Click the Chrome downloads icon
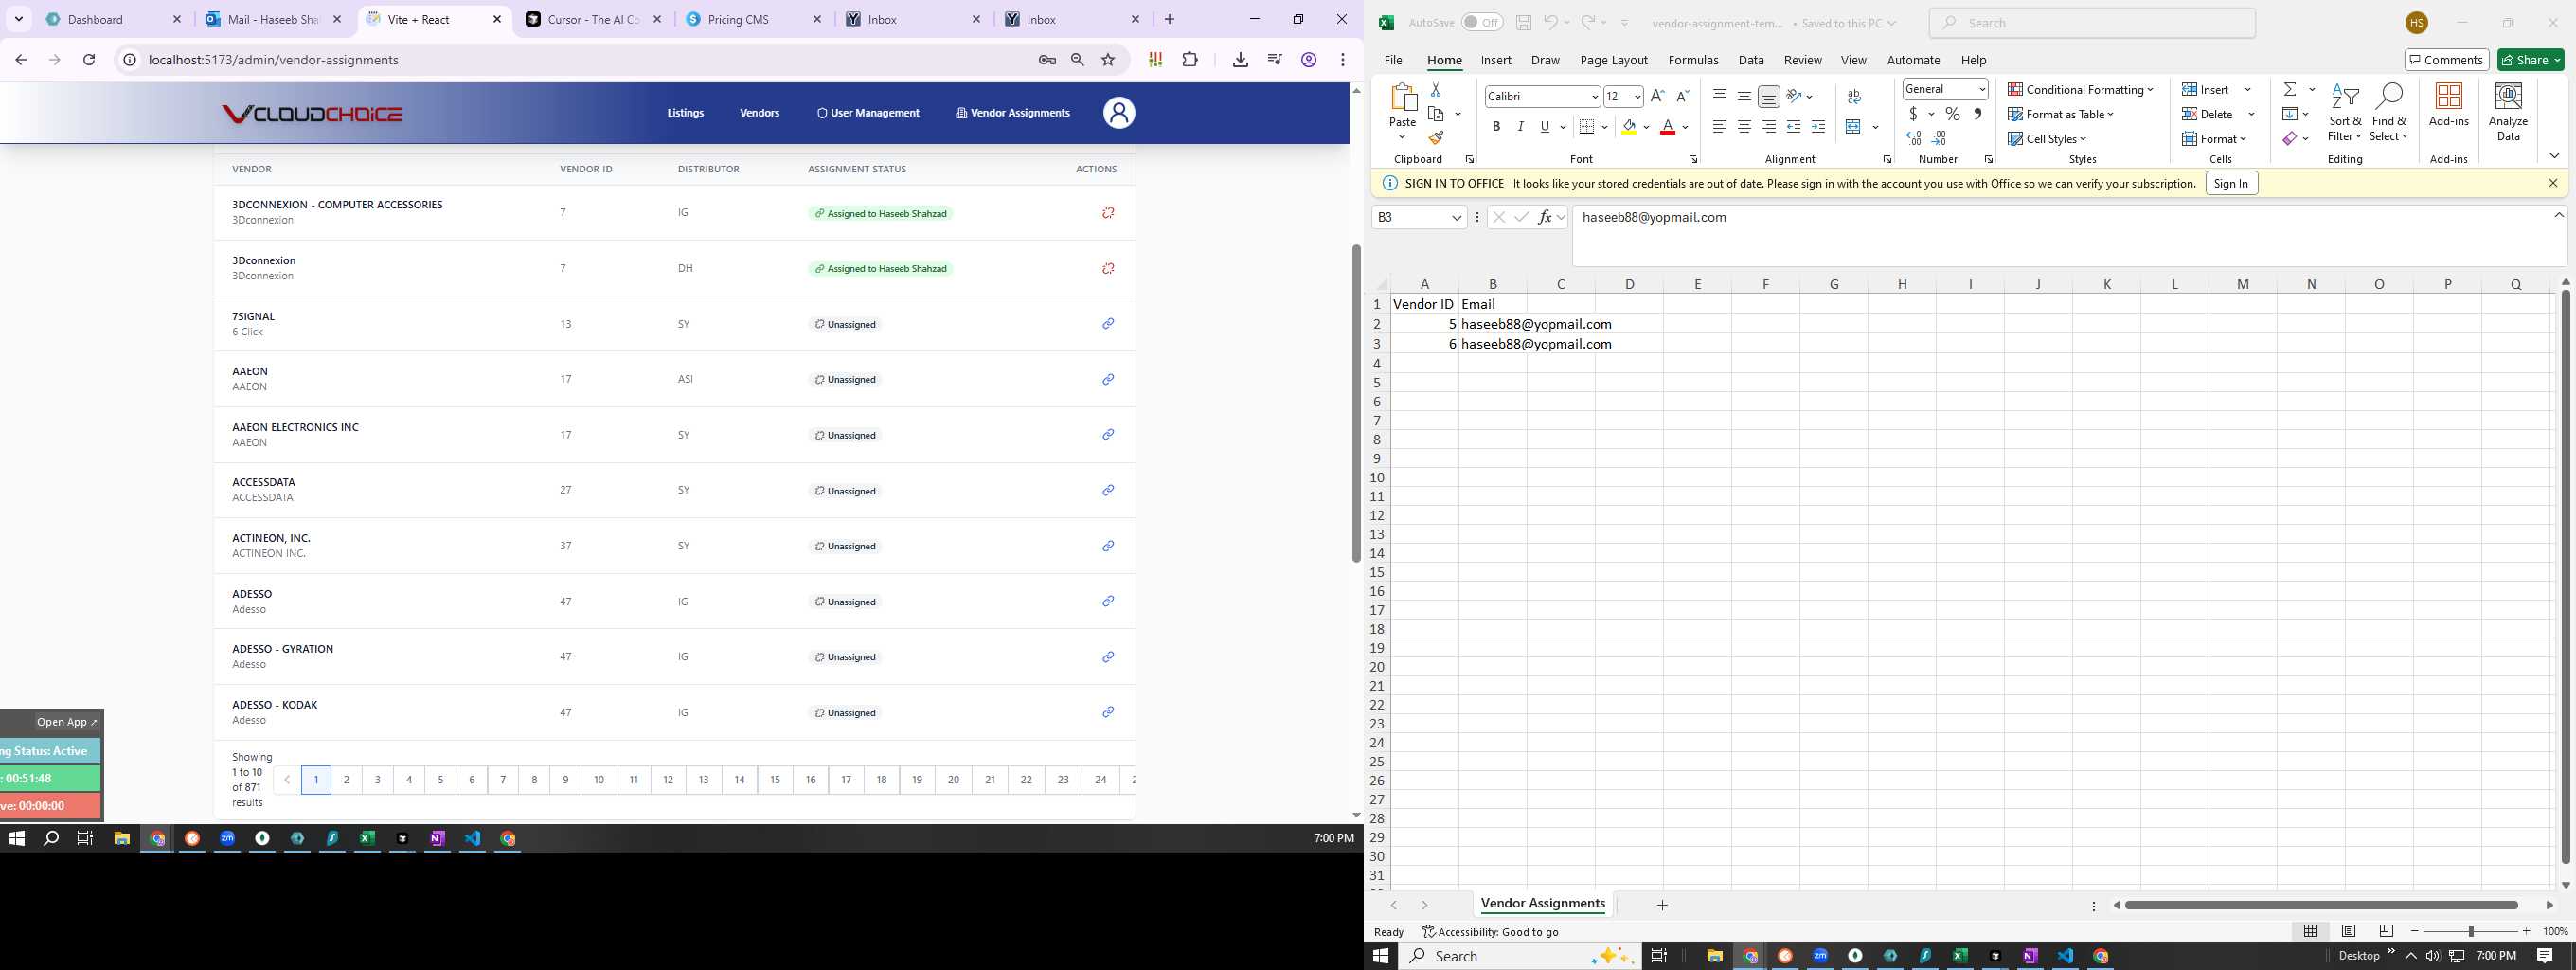Screen dimensions: 2576x970 pyautogui.click(x=1240, y=60)
